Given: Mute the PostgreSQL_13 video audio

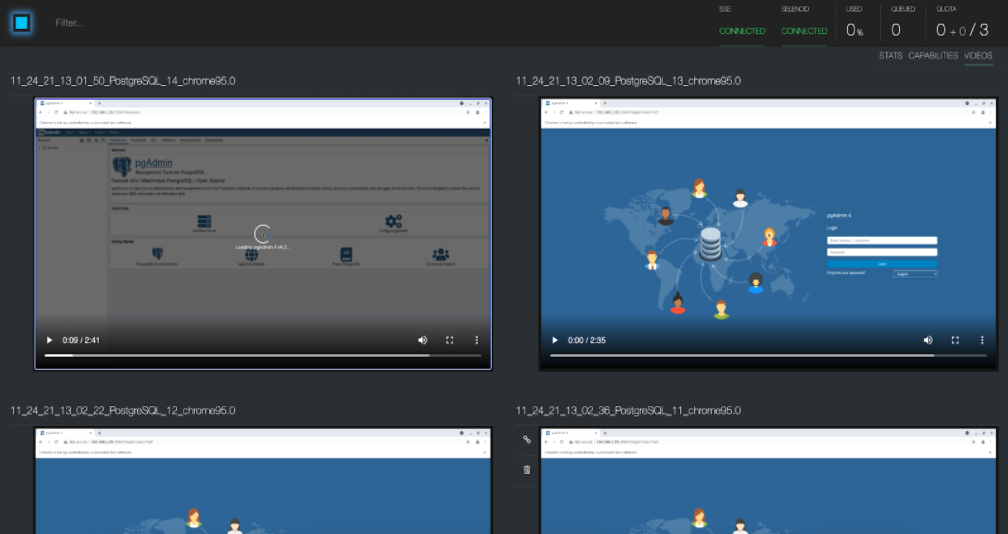Looking at the screenshot, I should [x=928, y=340].
